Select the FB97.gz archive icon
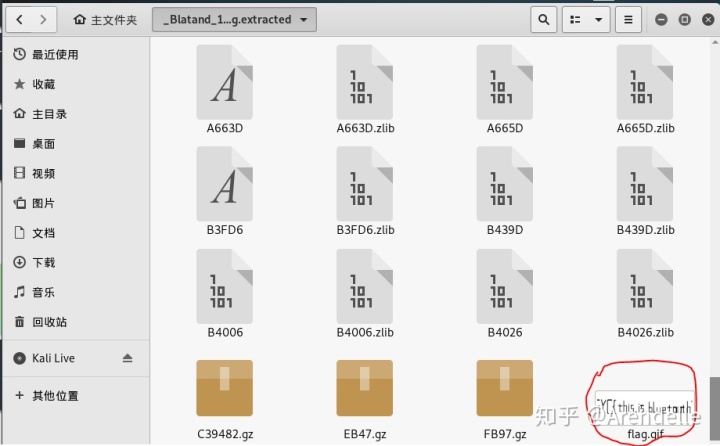Screen dimensions: 720x446 [505, 388]
